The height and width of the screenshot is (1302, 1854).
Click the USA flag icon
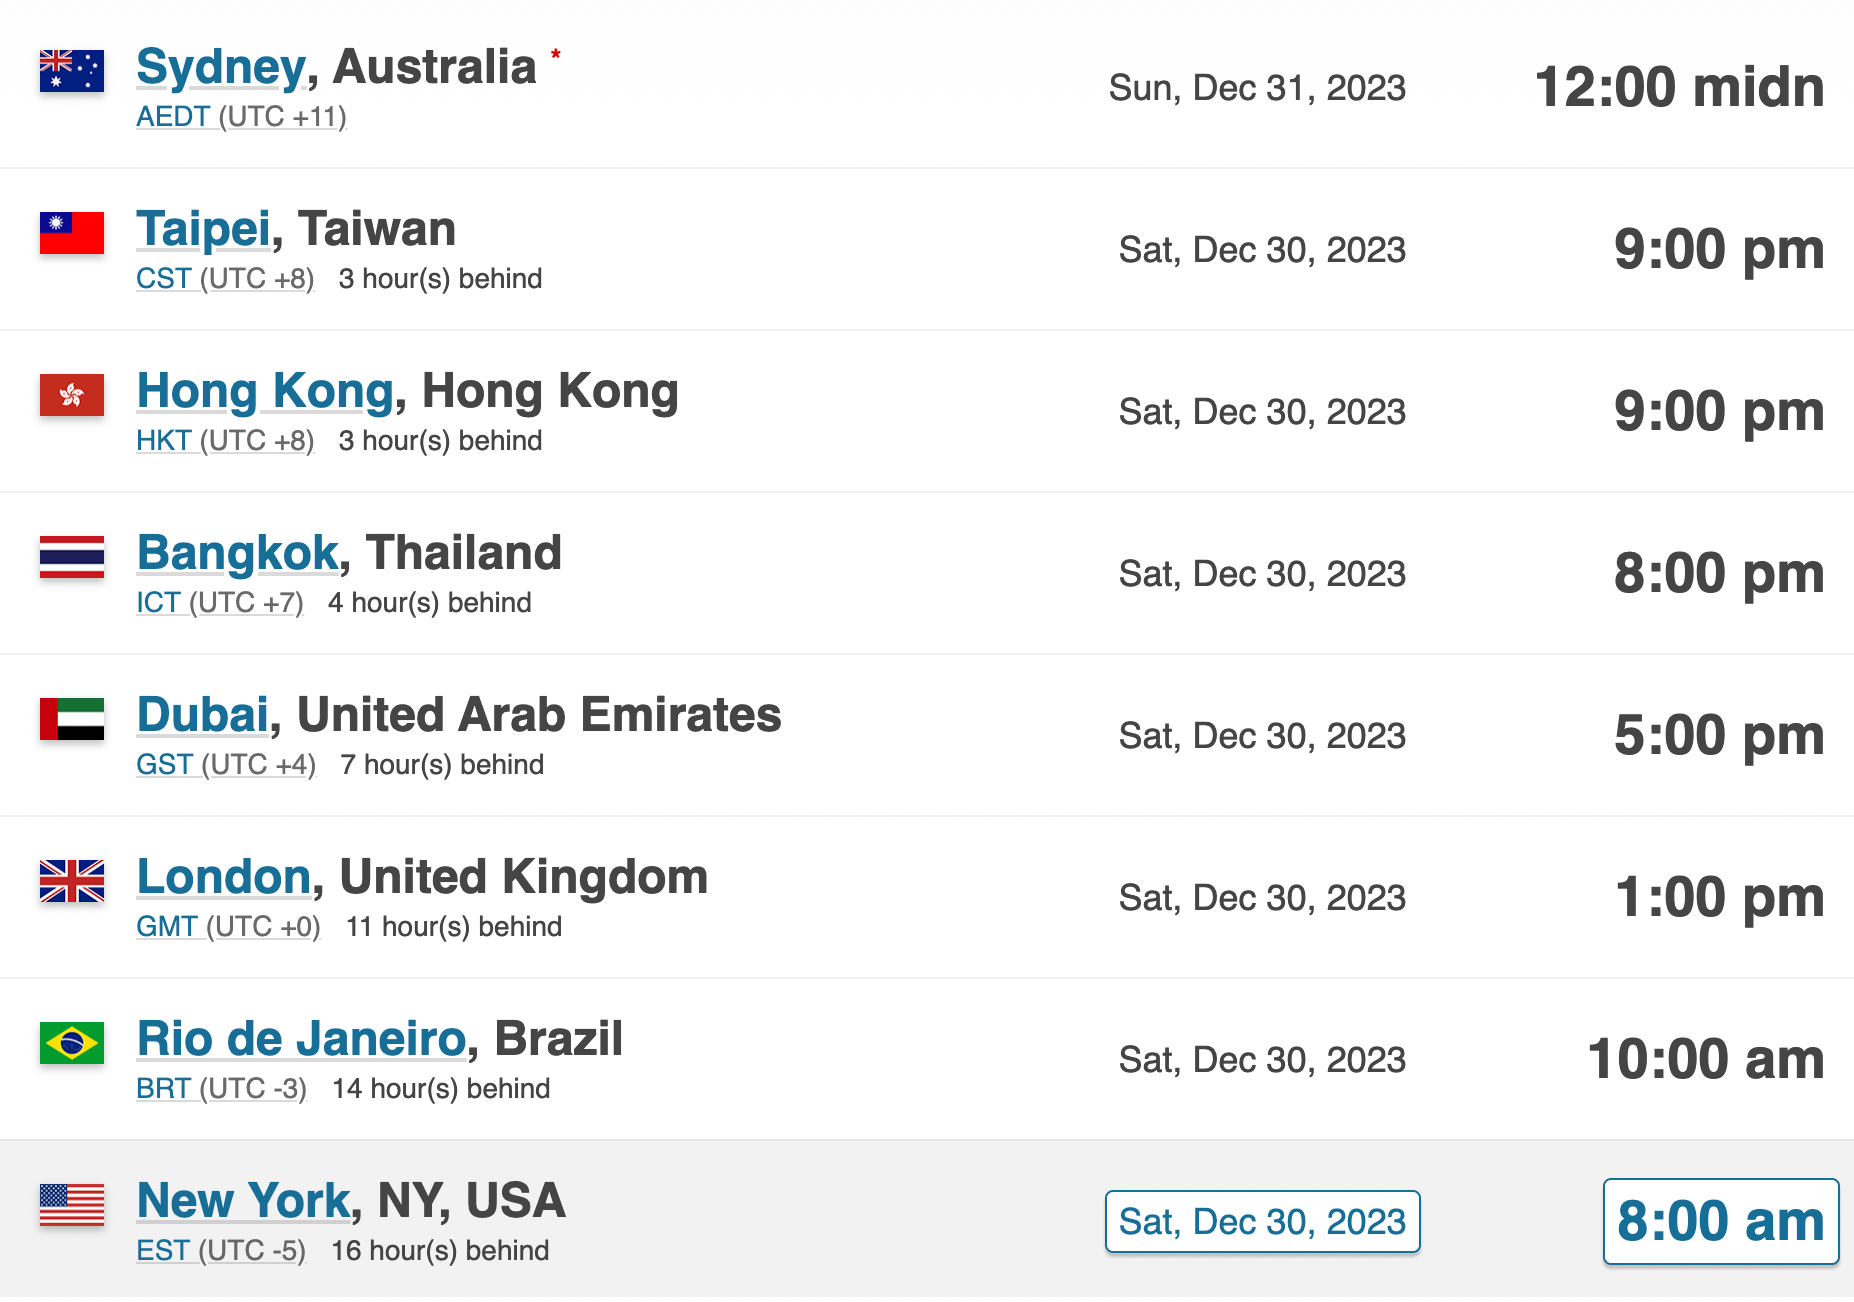tap(70, 1205)
